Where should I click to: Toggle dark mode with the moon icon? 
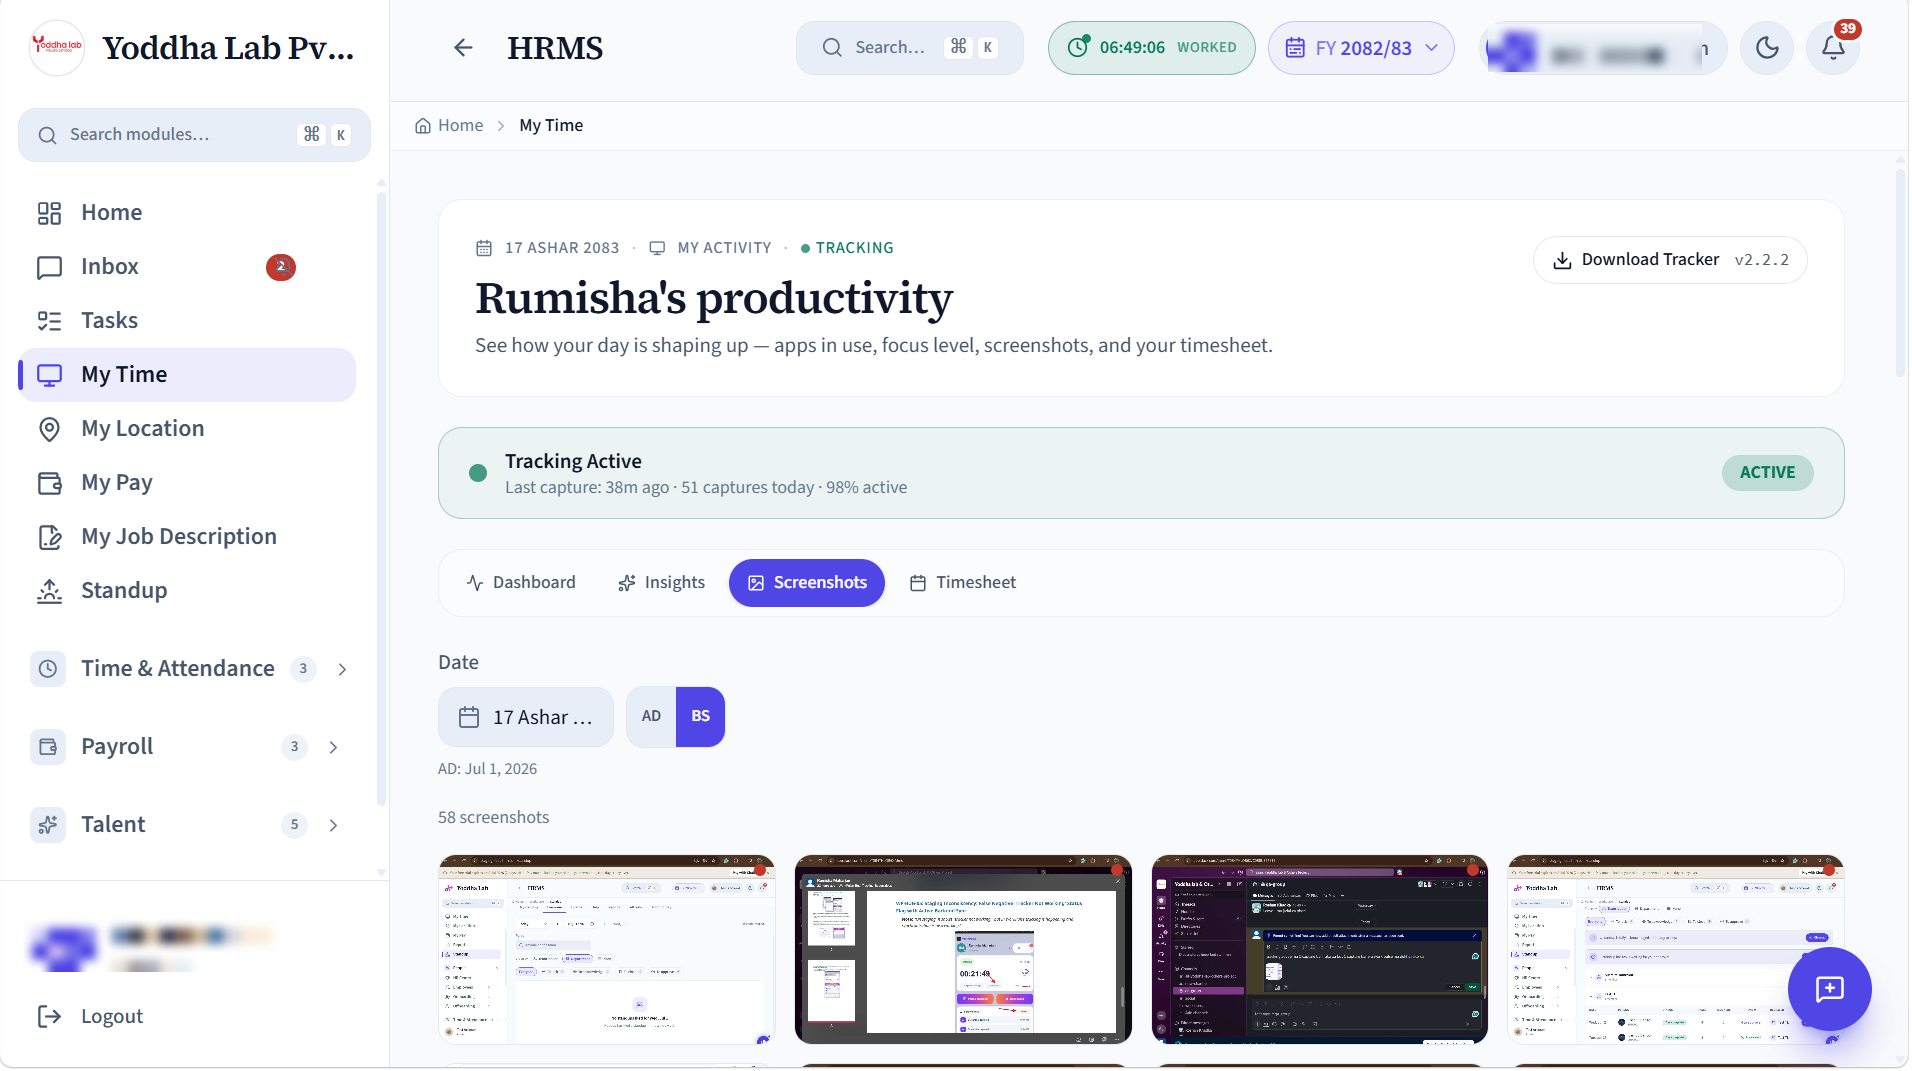(1767, 47)
